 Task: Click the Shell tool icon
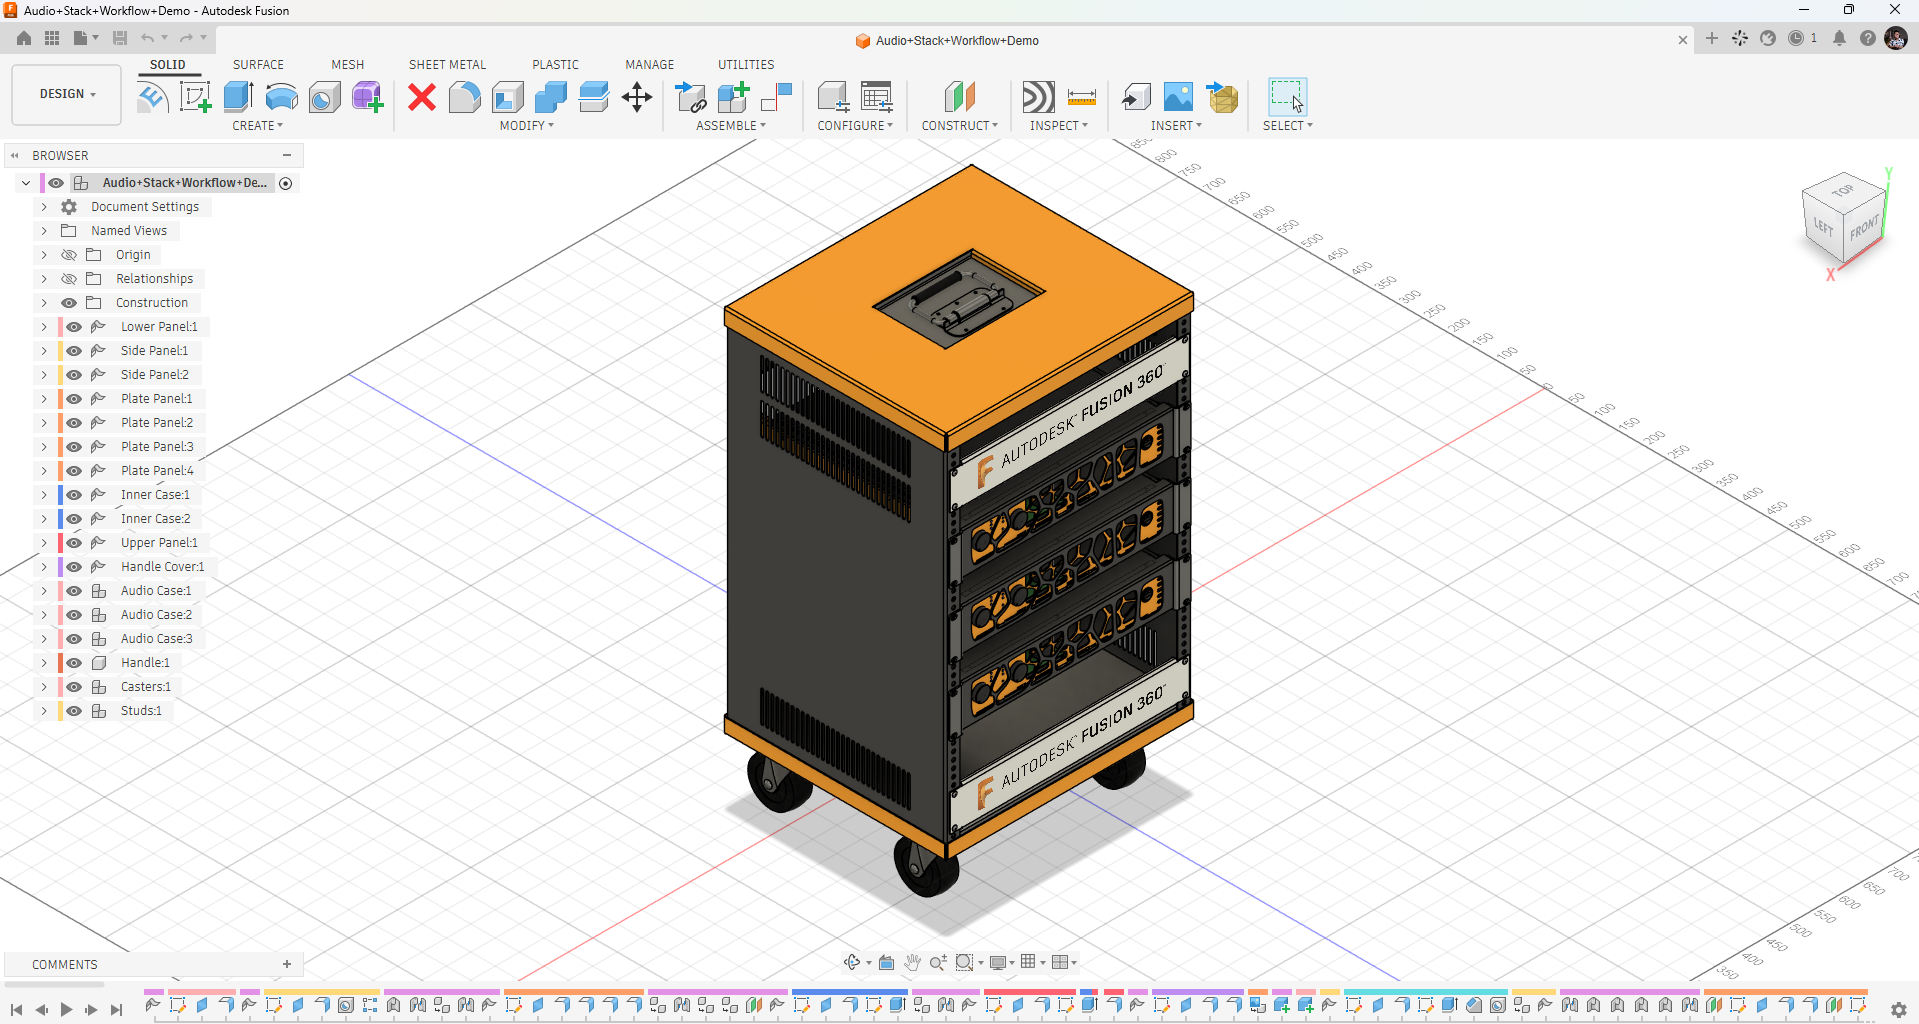click(x=508, y=97)
